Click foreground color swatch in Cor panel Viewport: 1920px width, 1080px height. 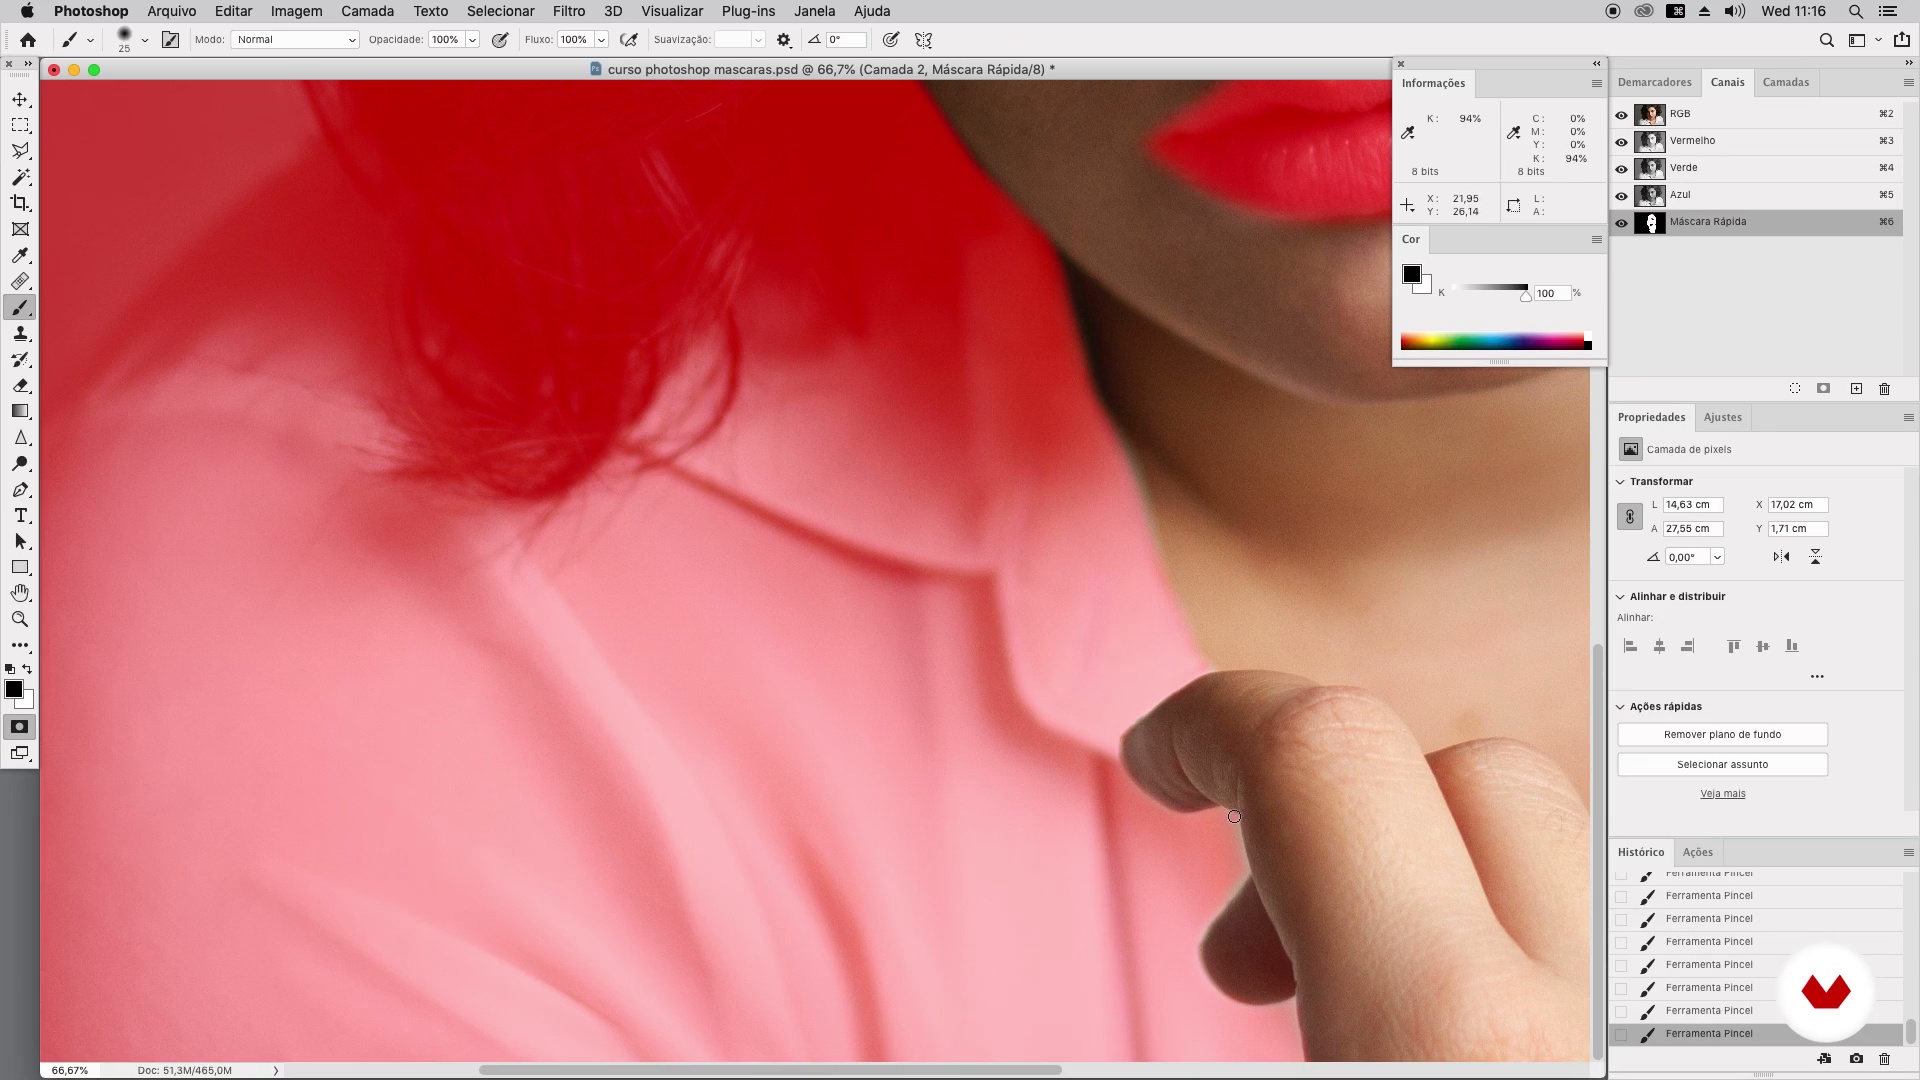pos(1411,274)
